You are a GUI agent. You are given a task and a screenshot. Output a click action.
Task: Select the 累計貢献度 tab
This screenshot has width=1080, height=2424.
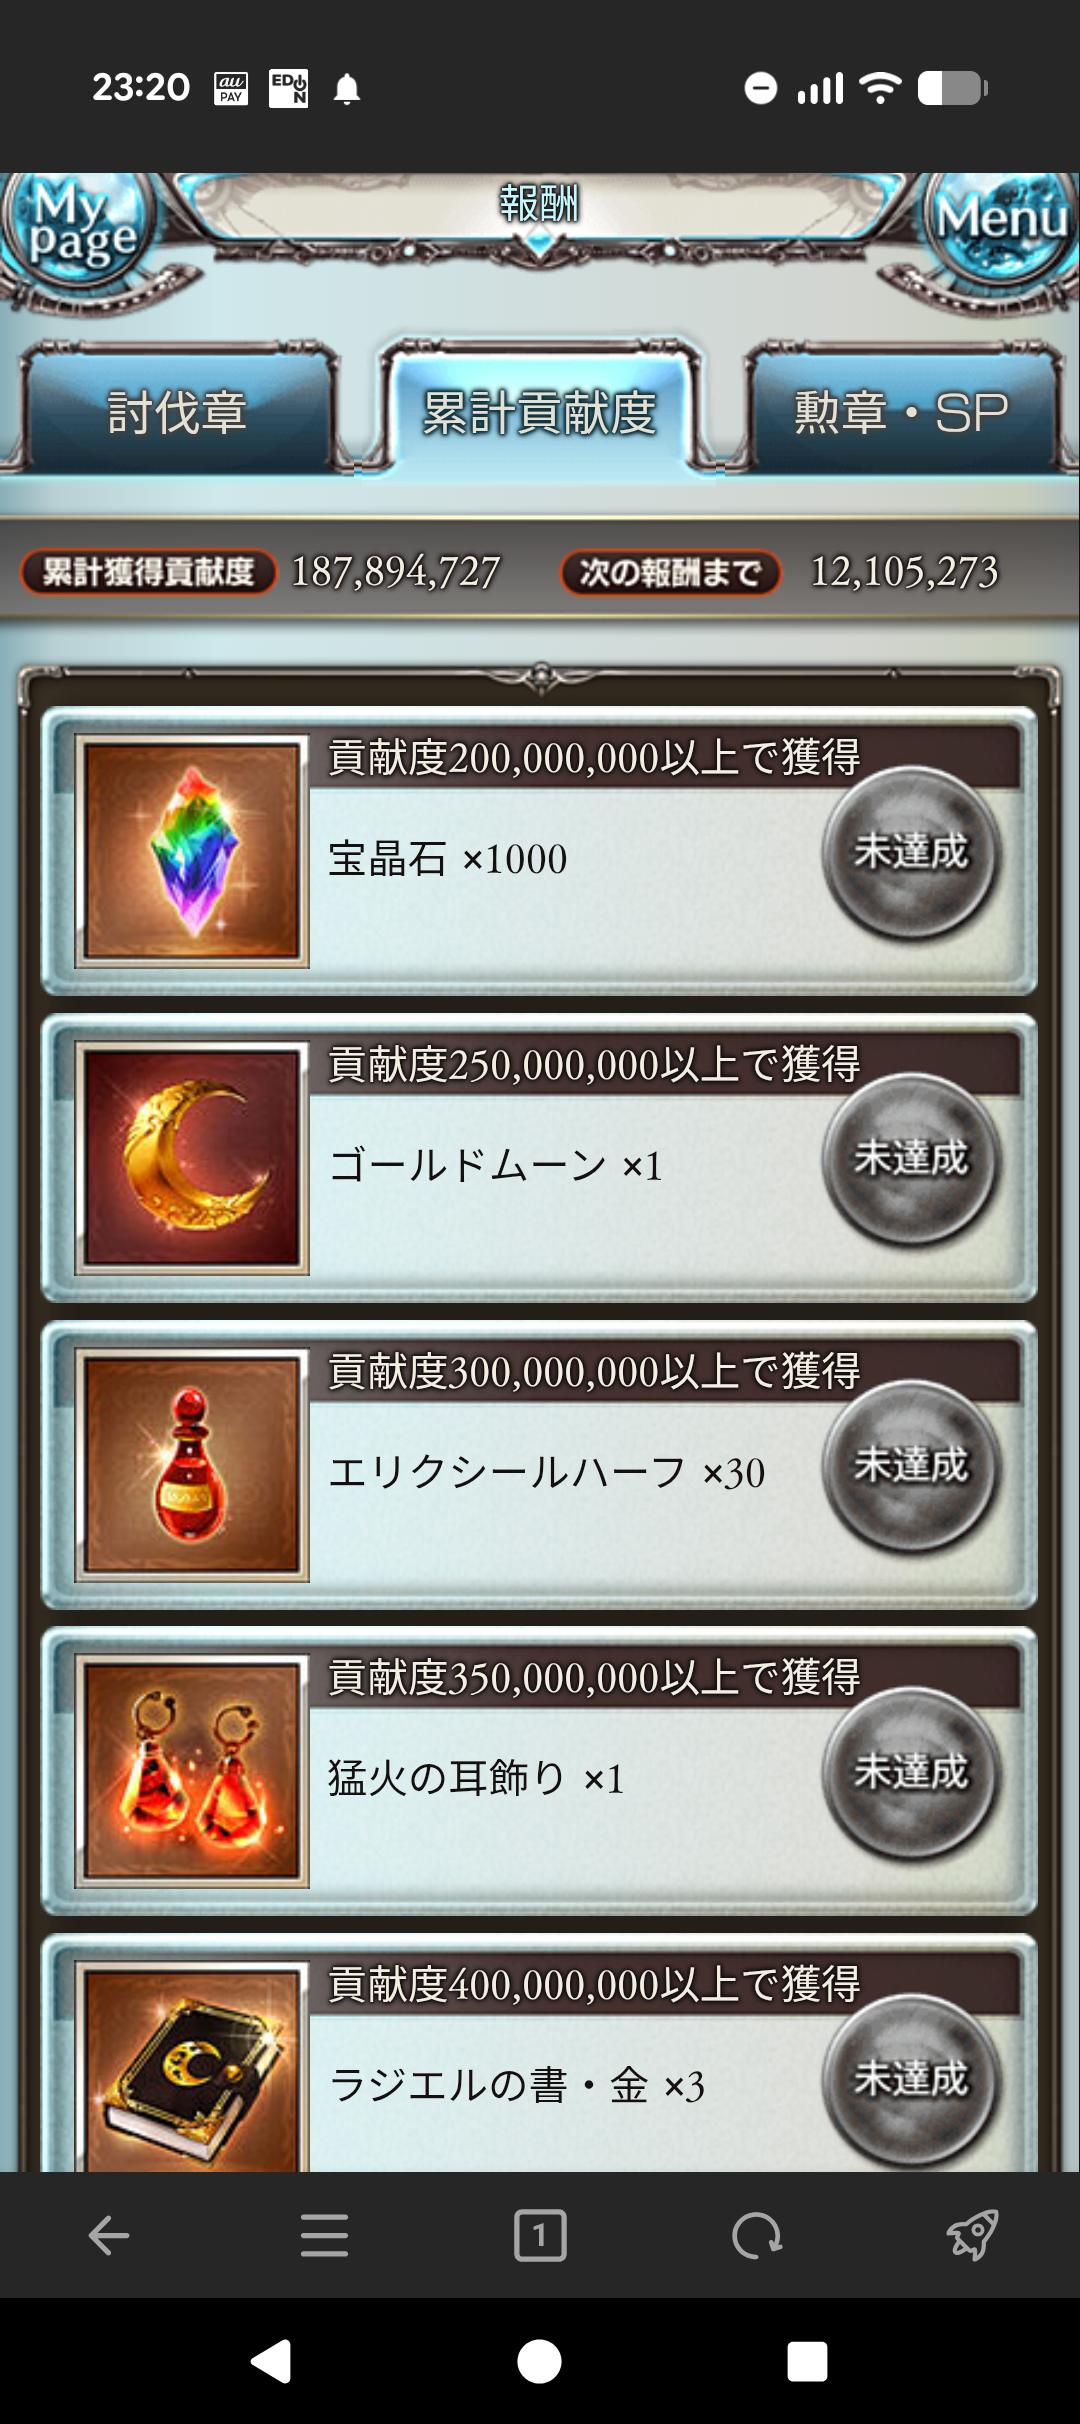tap(540, 412)
